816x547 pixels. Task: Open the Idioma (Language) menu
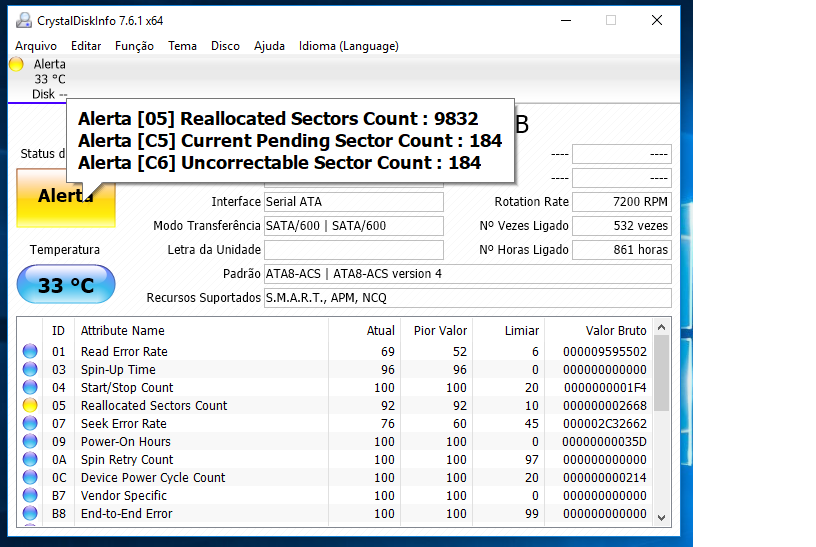[349, 46]
